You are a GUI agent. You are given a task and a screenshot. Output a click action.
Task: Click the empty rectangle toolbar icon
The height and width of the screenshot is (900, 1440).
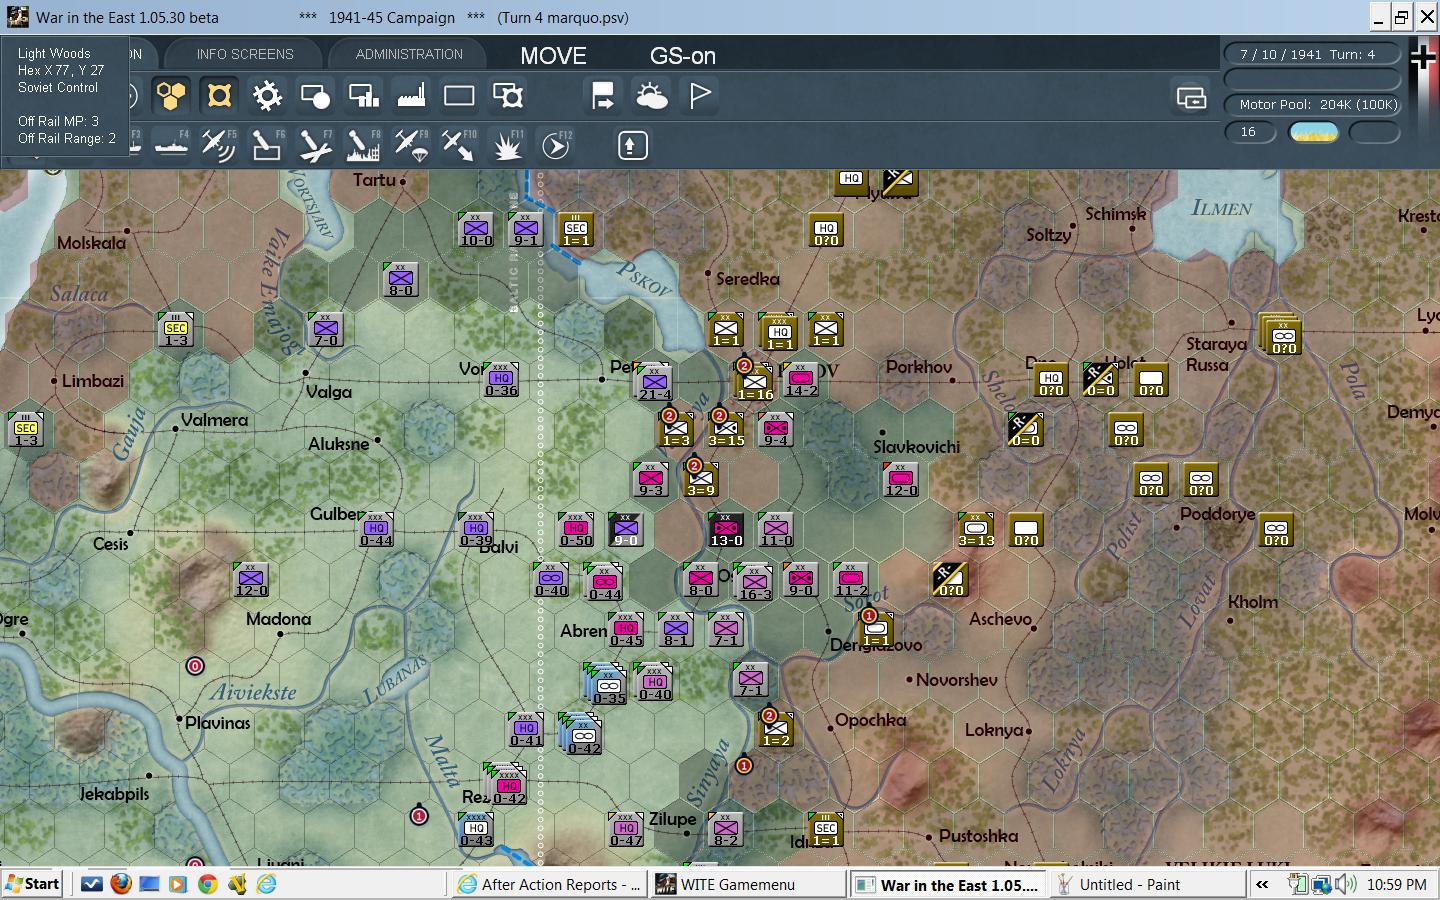click(x=459, y=96)
